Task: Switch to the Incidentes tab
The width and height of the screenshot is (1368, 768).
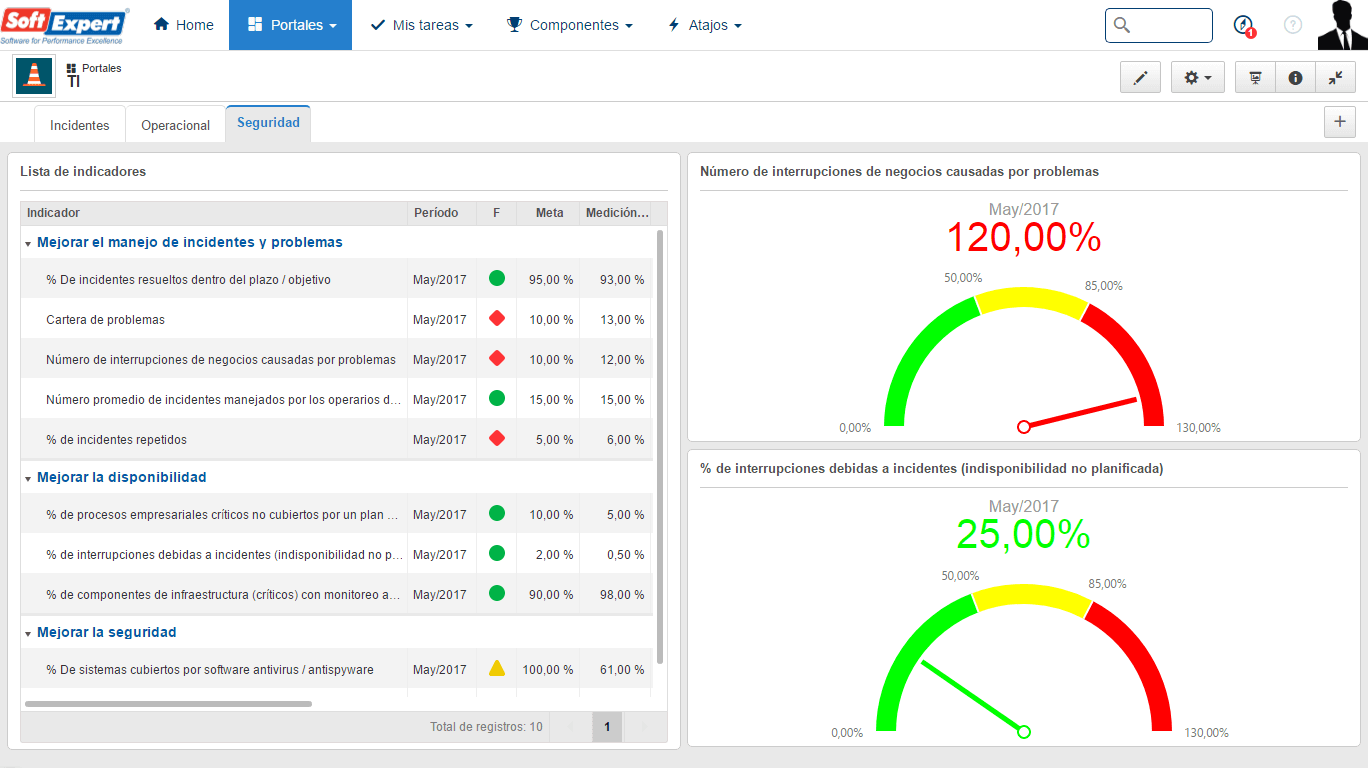Action: point(80,125)
